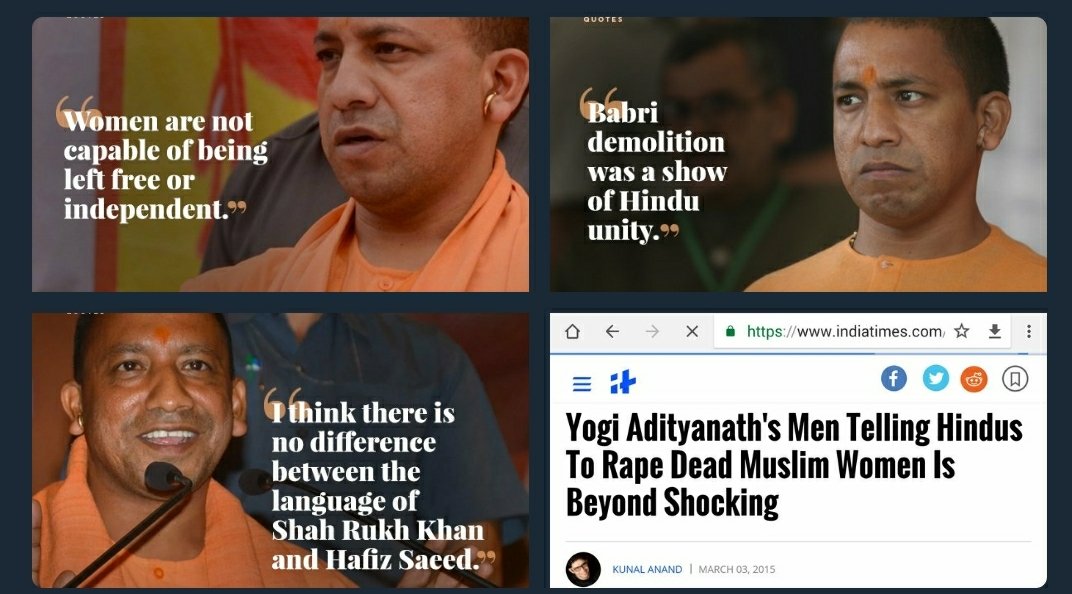Viewport: 1072px width, 594px height.
Task: Go back with the browser back arrow
Action: pos(612,332)
